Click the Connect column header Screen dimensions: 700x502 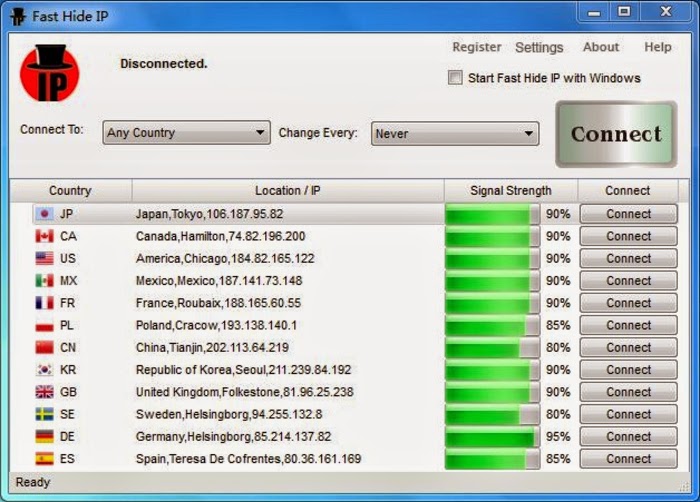[x=628, y=191]
